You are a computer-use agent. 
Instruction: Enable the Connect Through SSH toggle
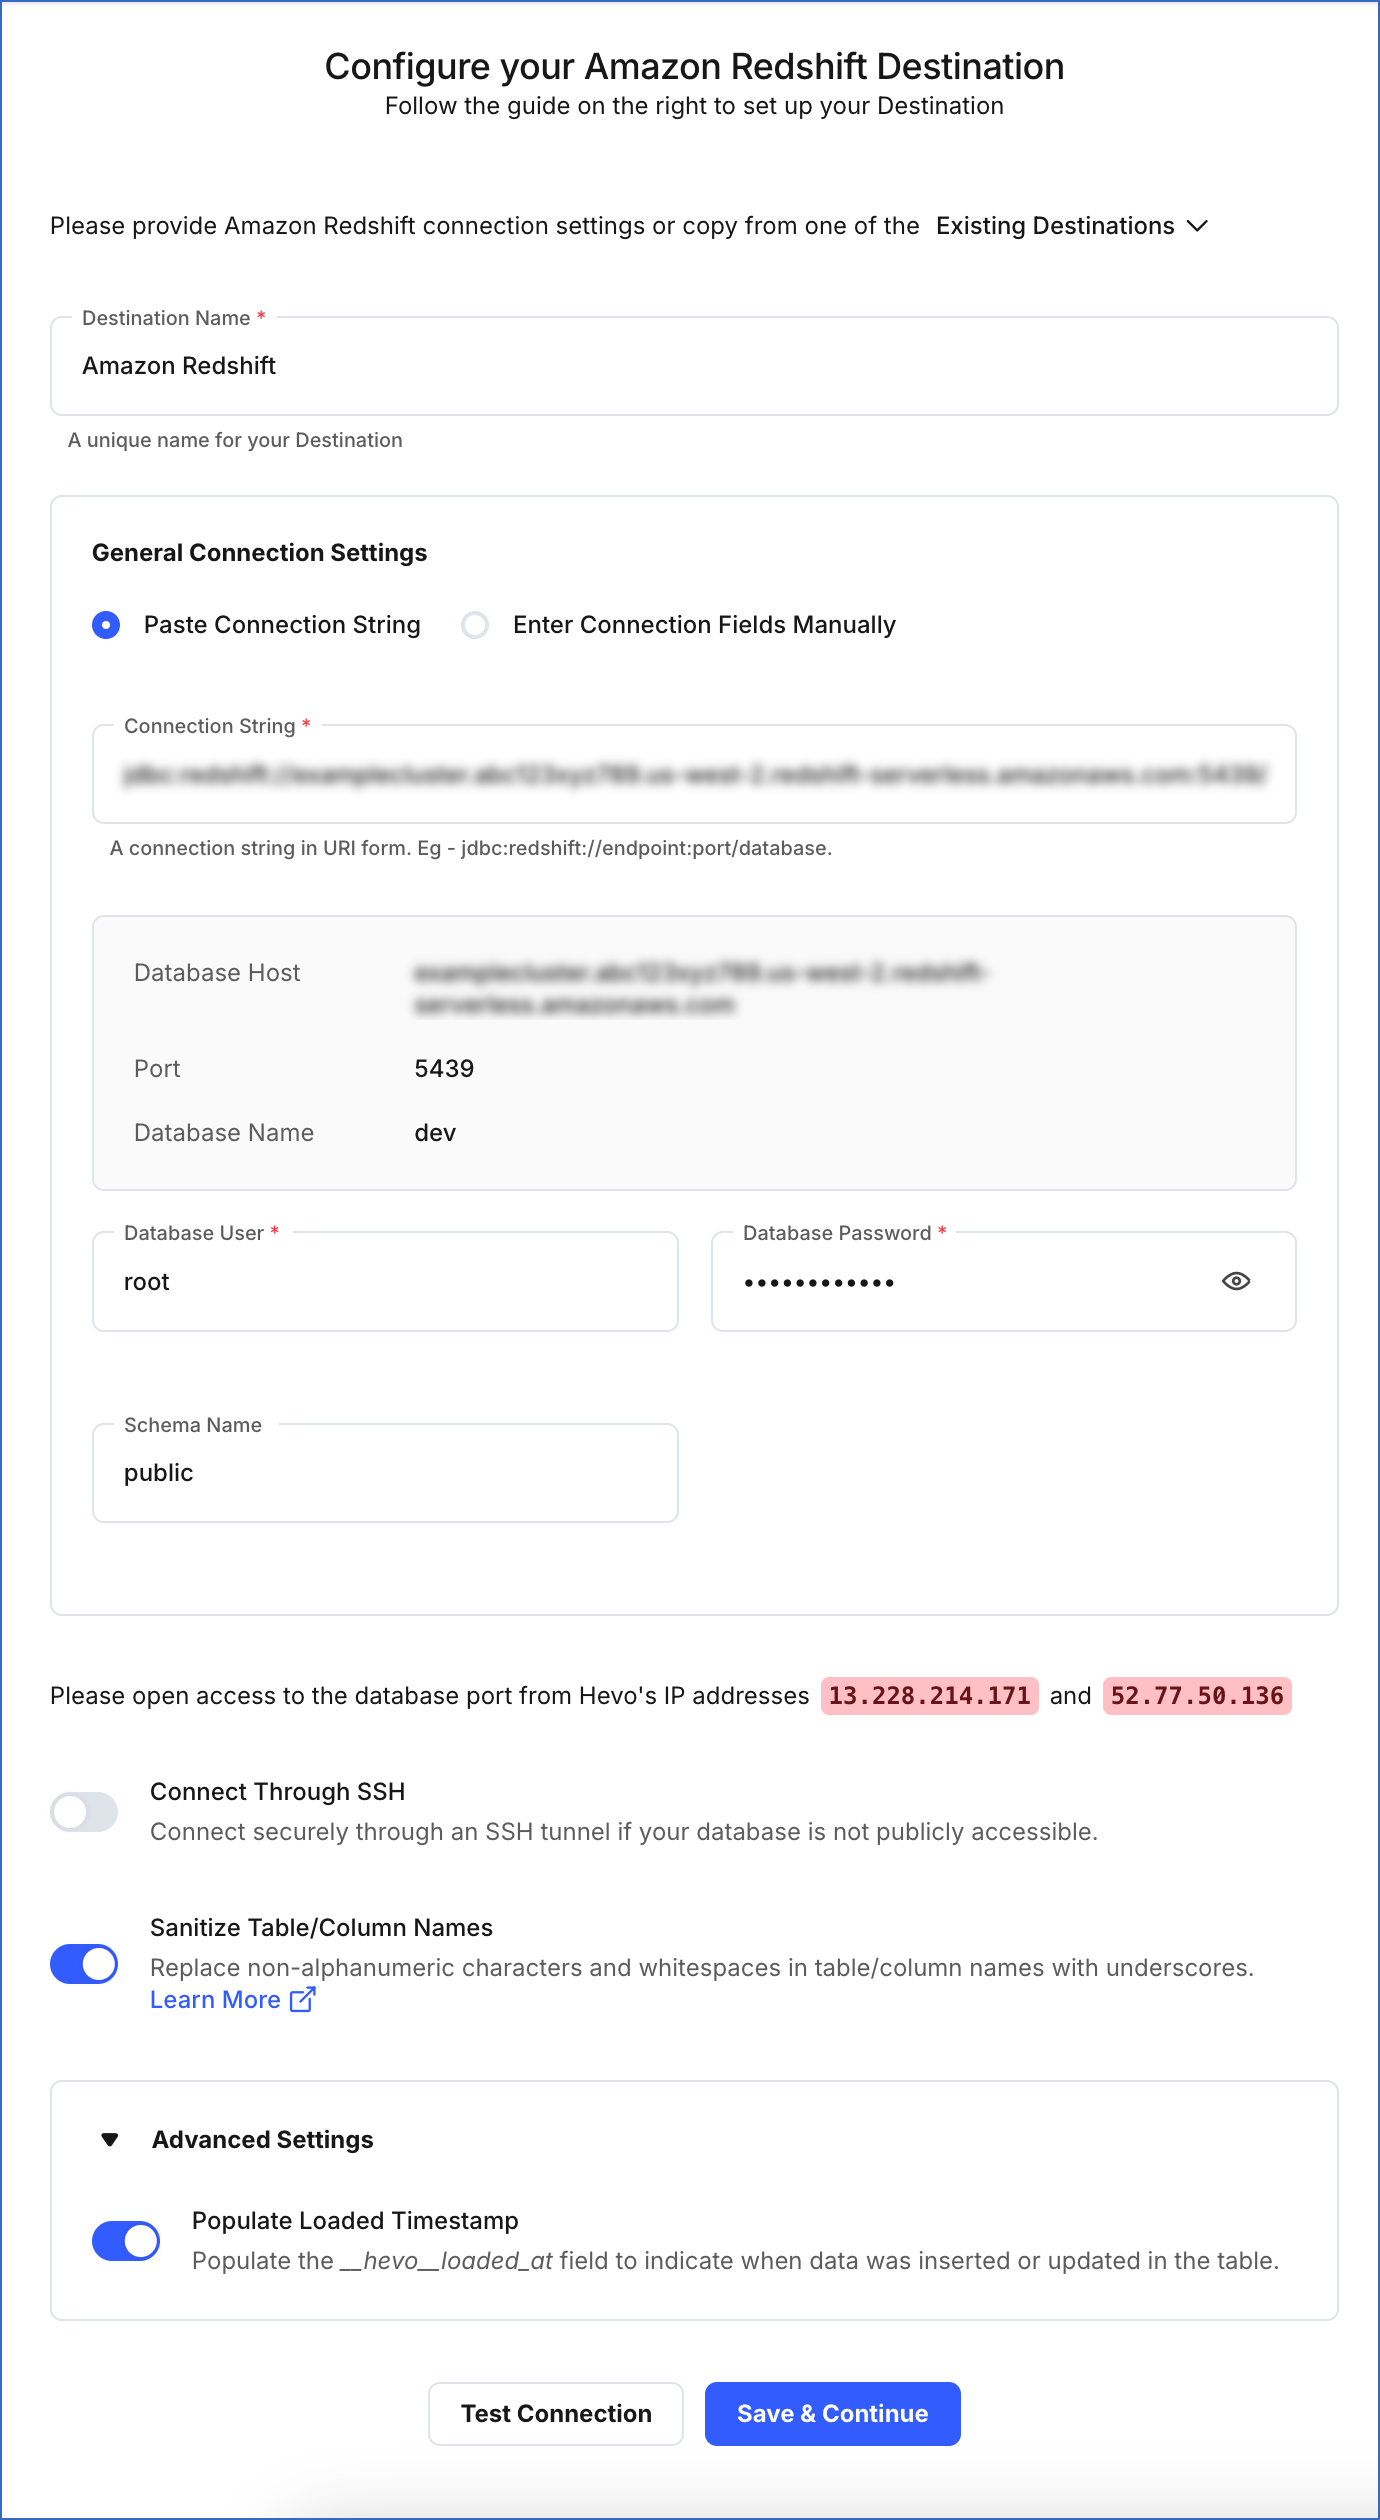[x=84, y=1811]
